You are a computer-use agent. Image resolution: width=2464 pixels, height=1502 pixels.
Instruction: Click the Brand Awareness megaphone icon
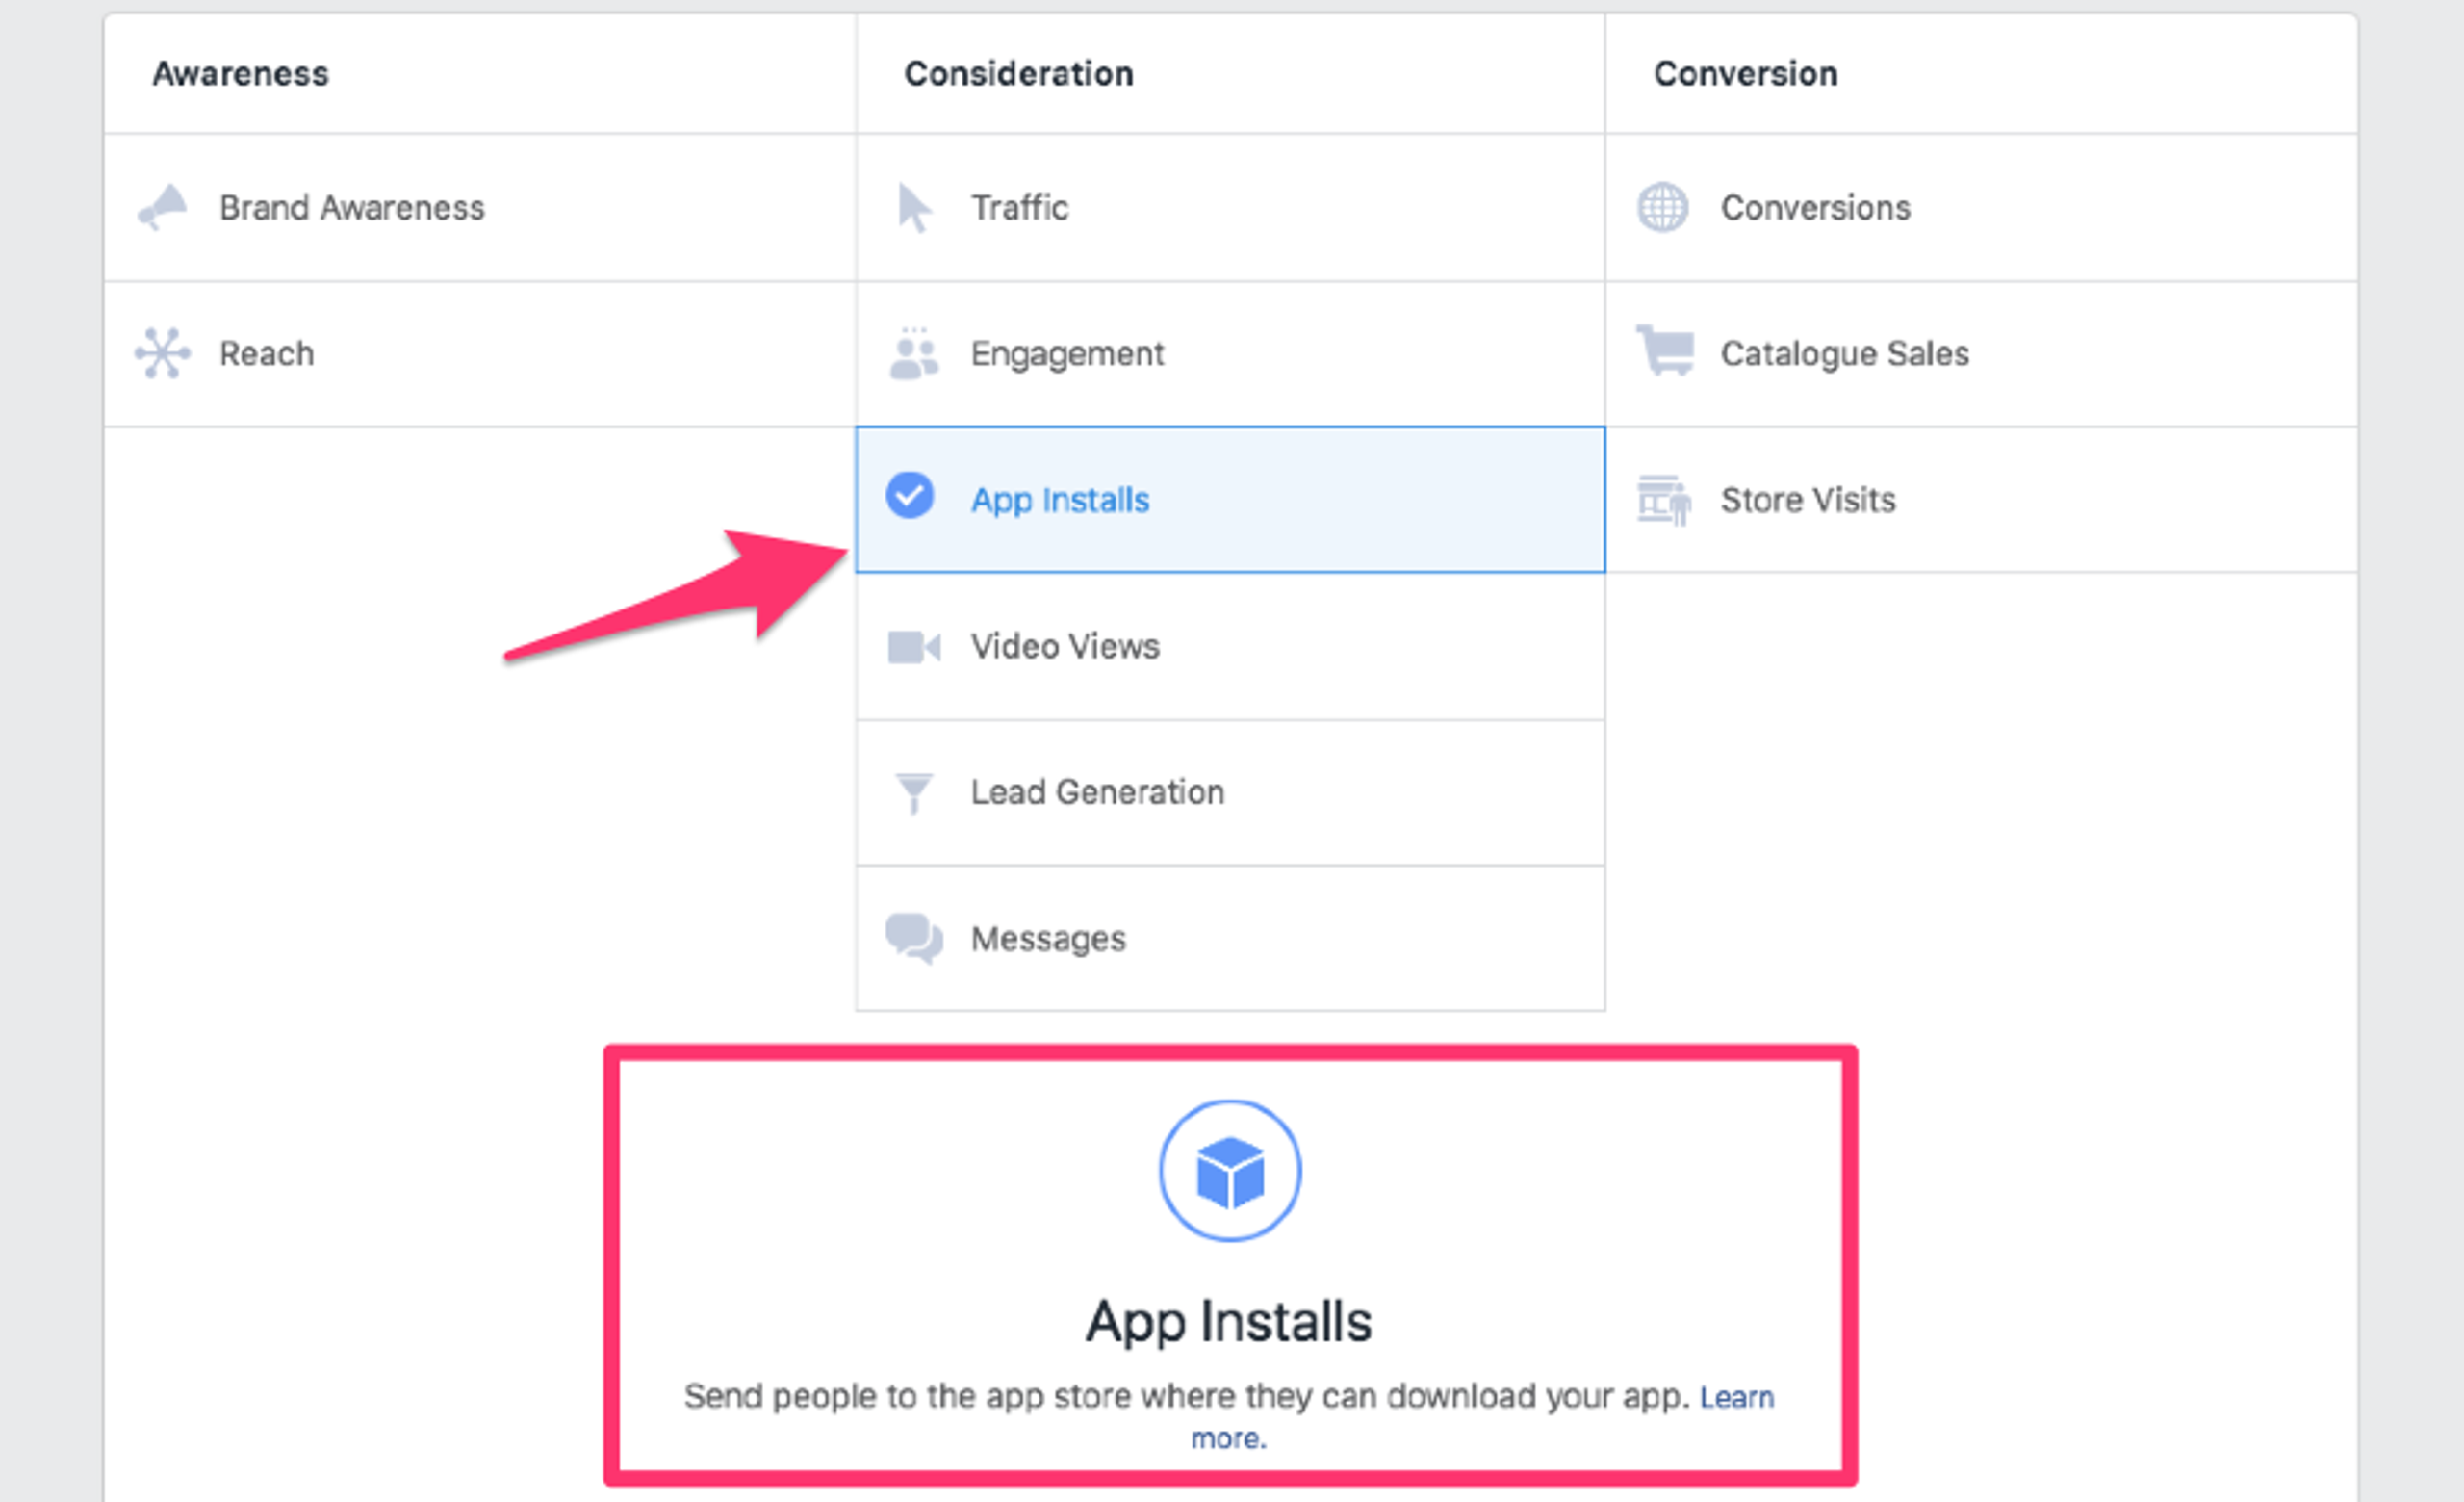163,207
